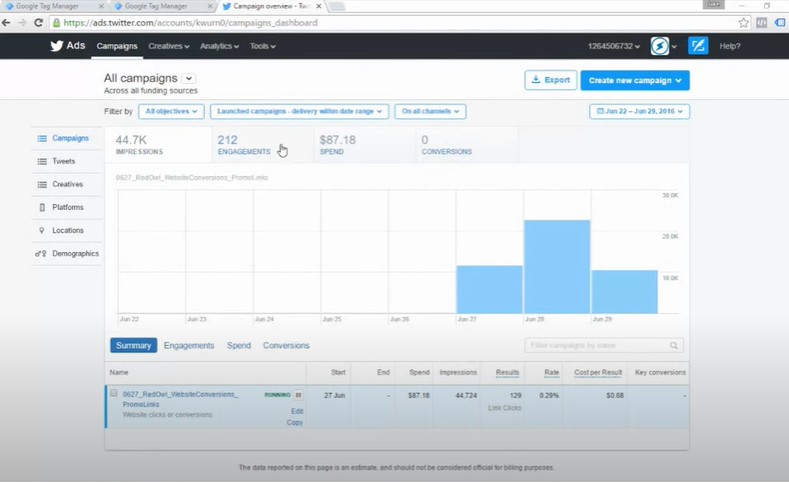Click the tallest blue bar for Jun 28
The height and width of the screenshot is (482, 789).
point(556,266)
